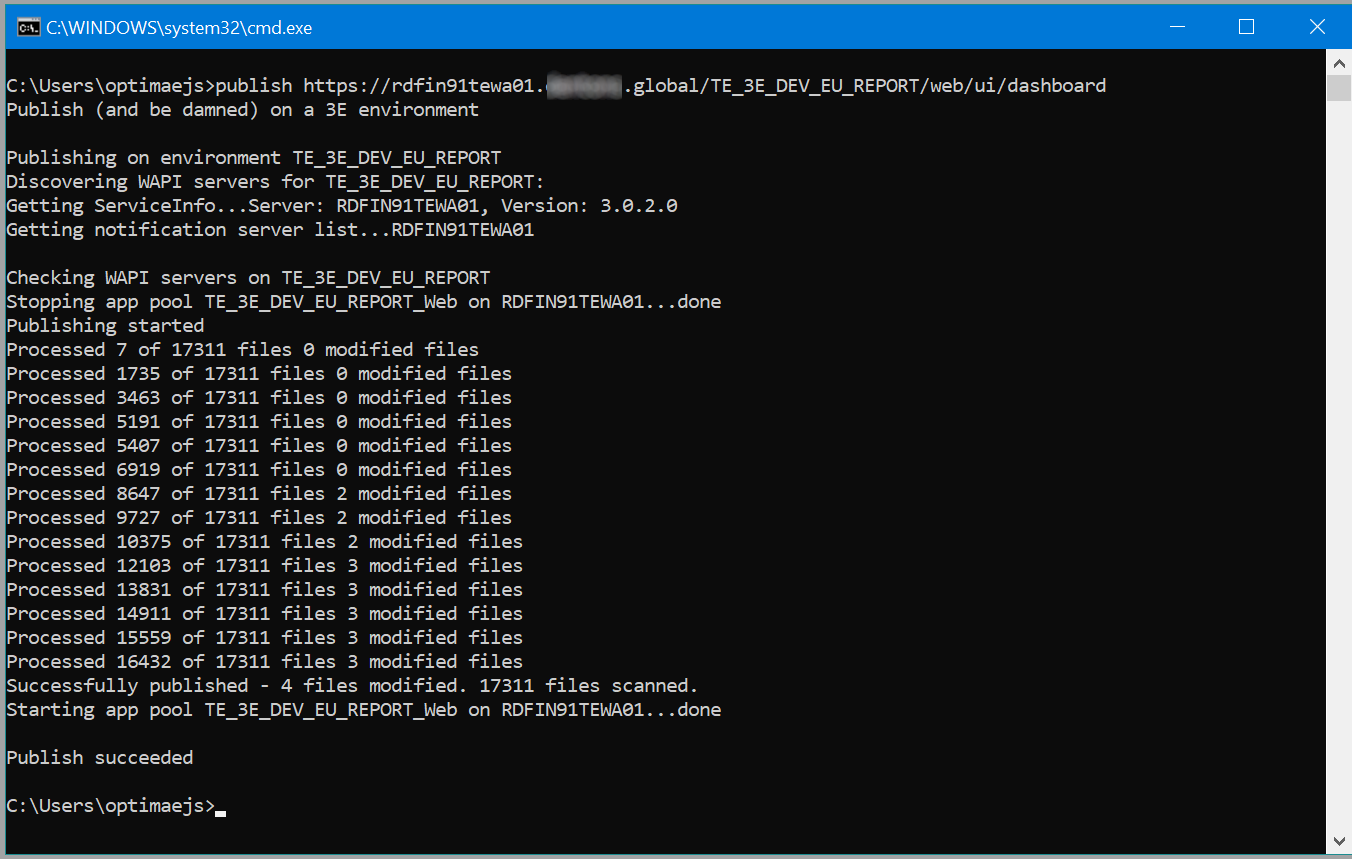Viewport: 1352px width, 859px height.
Task: Click the maximize icon on the title bar
Action: pyautogui.click(x=1246, y=27)
